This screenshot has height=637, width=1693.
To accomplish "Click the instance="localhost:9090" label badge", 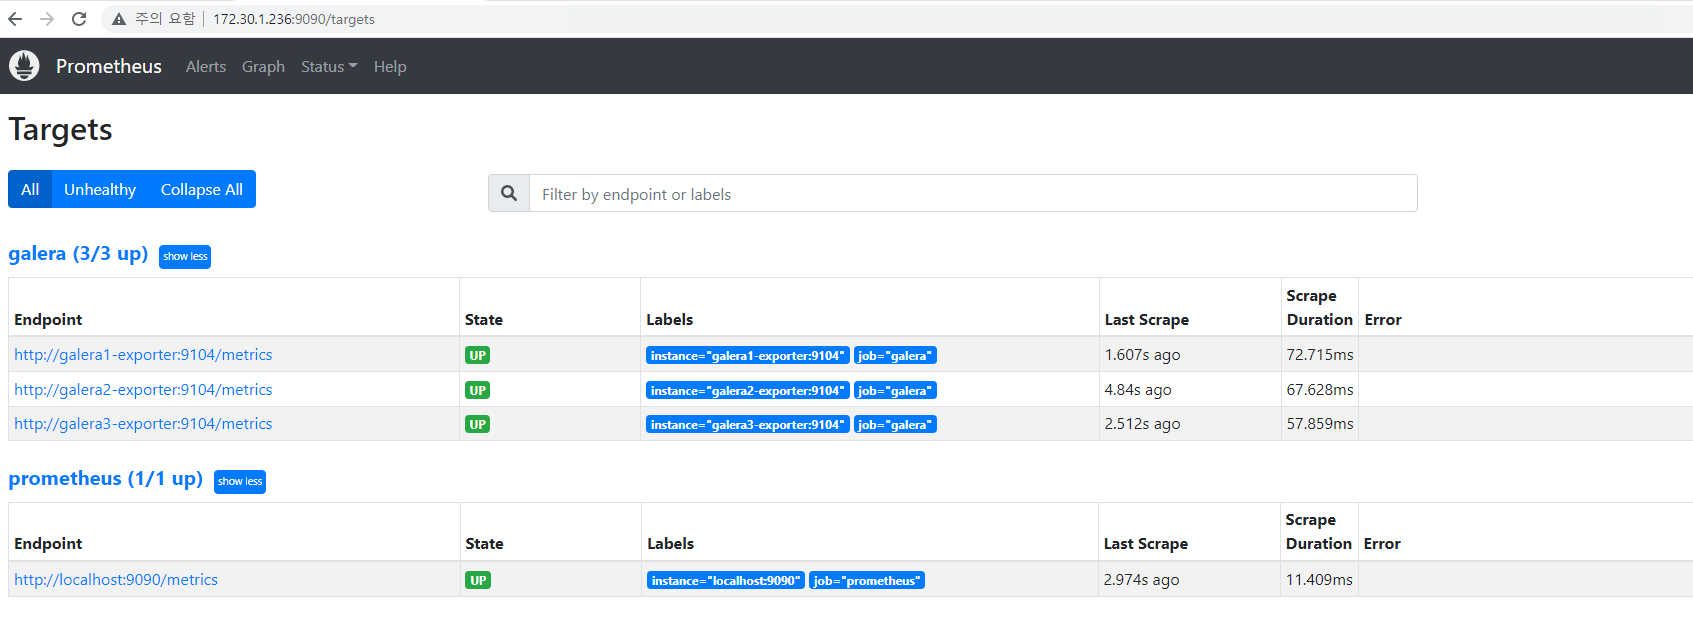I will (x=726, y=581).
